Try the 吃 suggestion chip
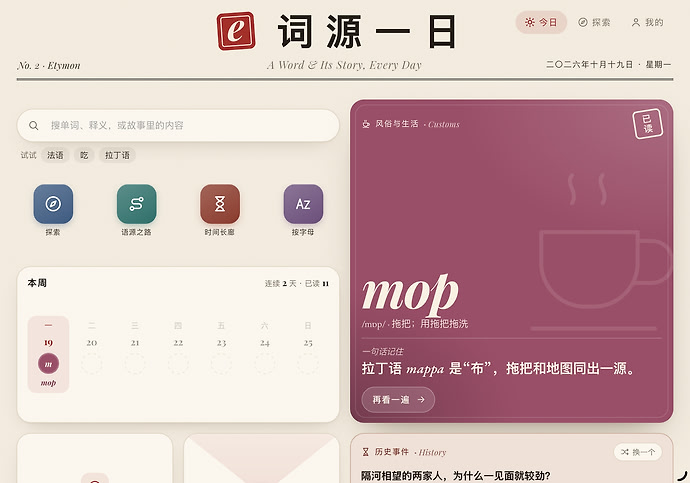The height and width of the screenshot is (483, 690). tap(84, 155)
